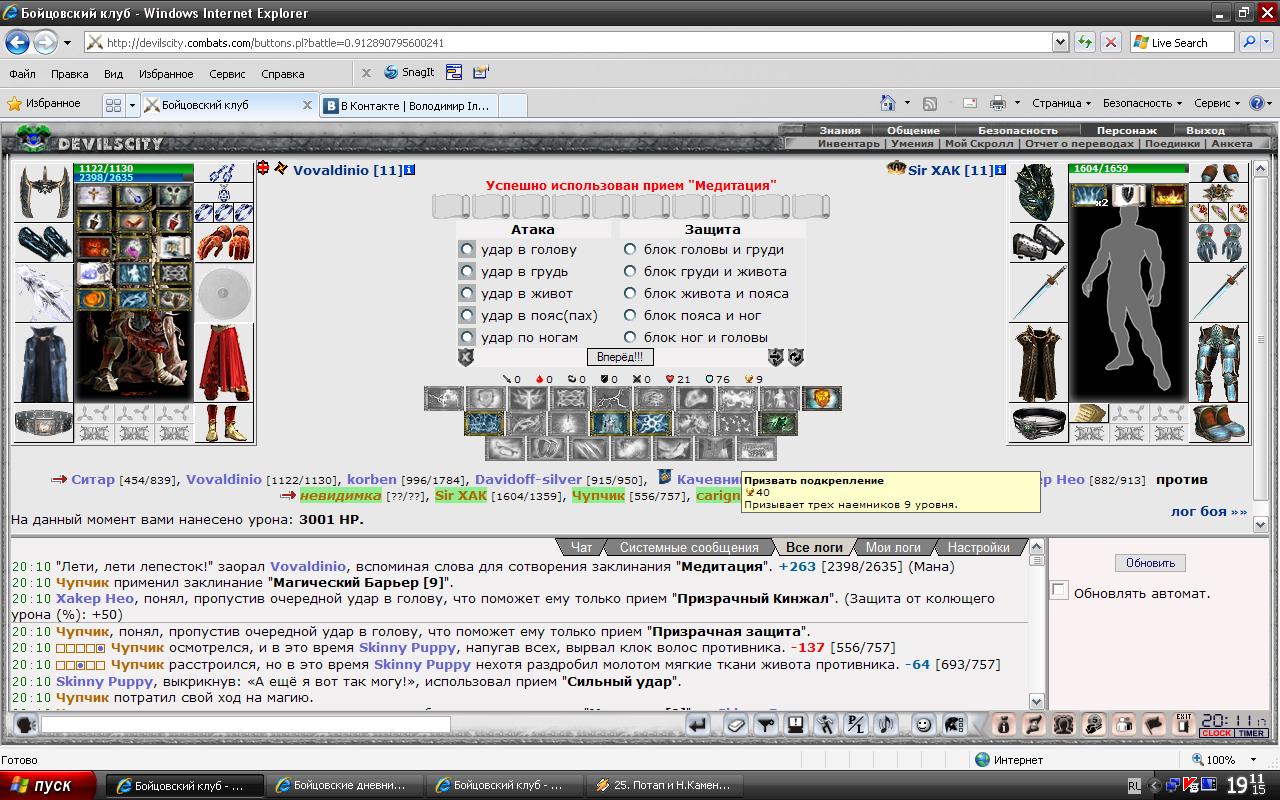Click the glowing orange shield skill icon
The image size is (1280, 800).
coord(822,399)
